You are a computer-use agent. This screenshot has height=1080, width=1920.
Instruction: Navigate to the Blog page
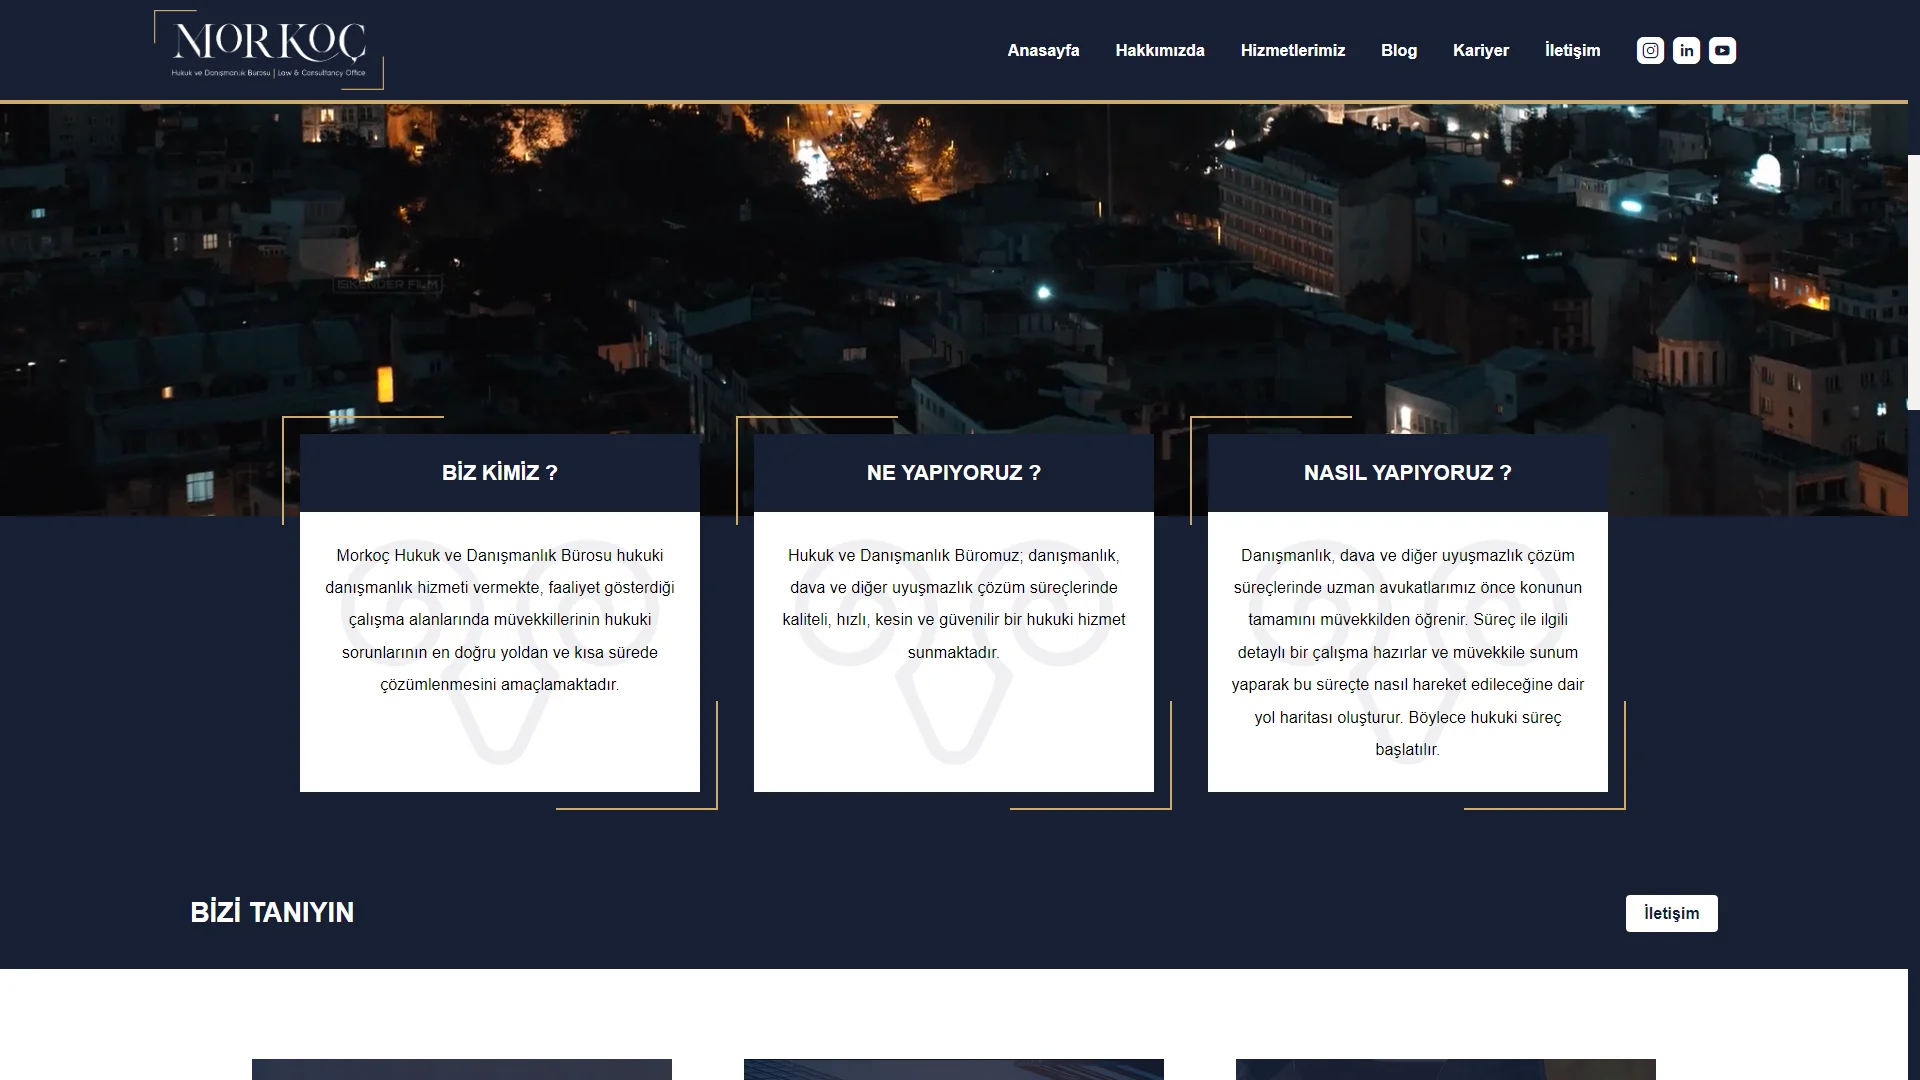1398,50
